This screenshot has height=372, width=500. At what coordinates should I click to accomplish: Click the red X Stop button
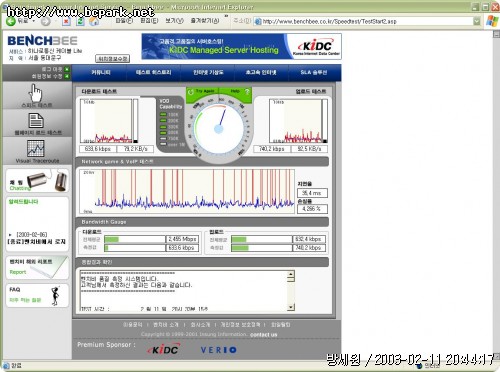coord(66,22)
